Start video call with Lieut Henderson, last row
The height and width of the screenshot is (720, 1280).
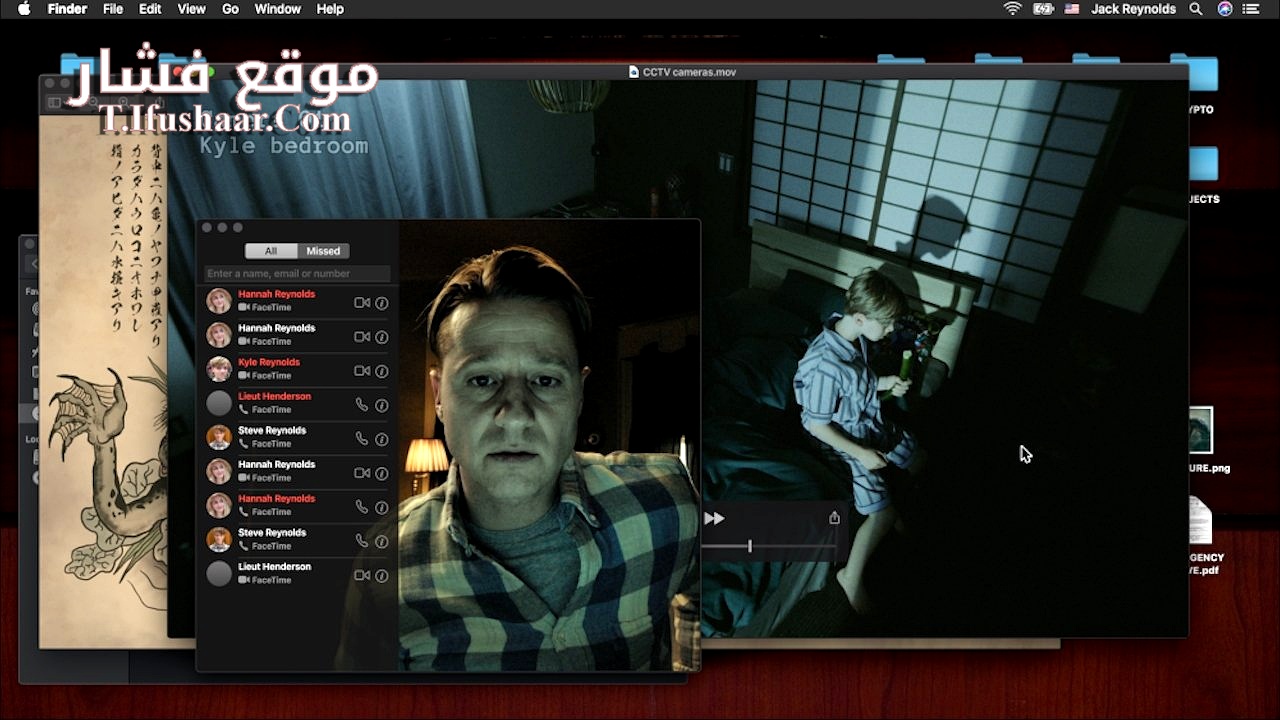362,575
